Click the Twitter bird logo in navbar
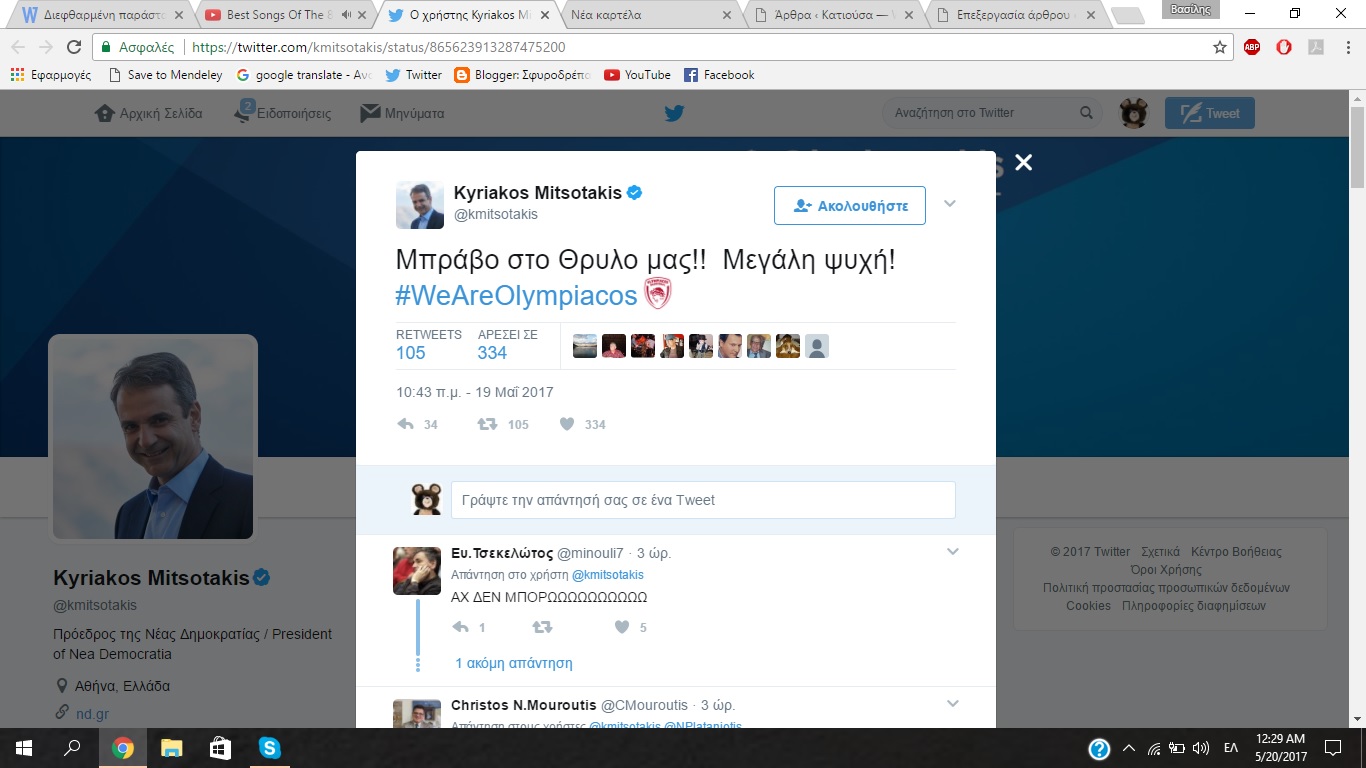Screen dimensions: 1366x768 tap(675, 113)
